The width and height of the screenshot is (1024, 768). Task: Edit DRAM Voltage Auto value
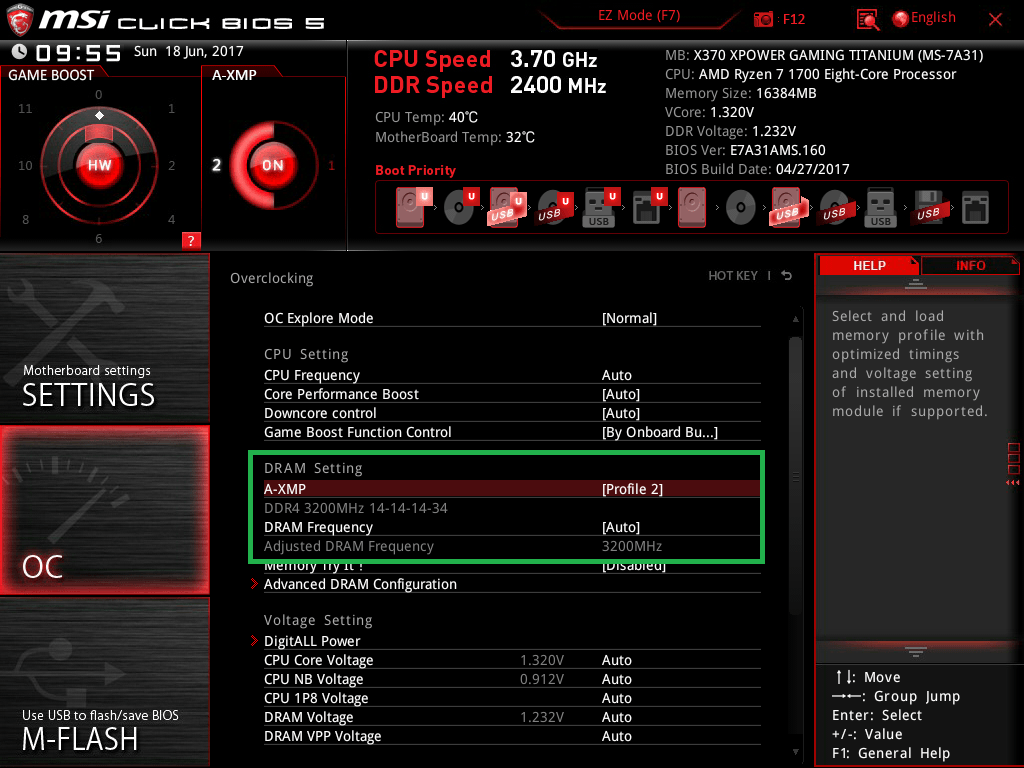tap(616, 717)
